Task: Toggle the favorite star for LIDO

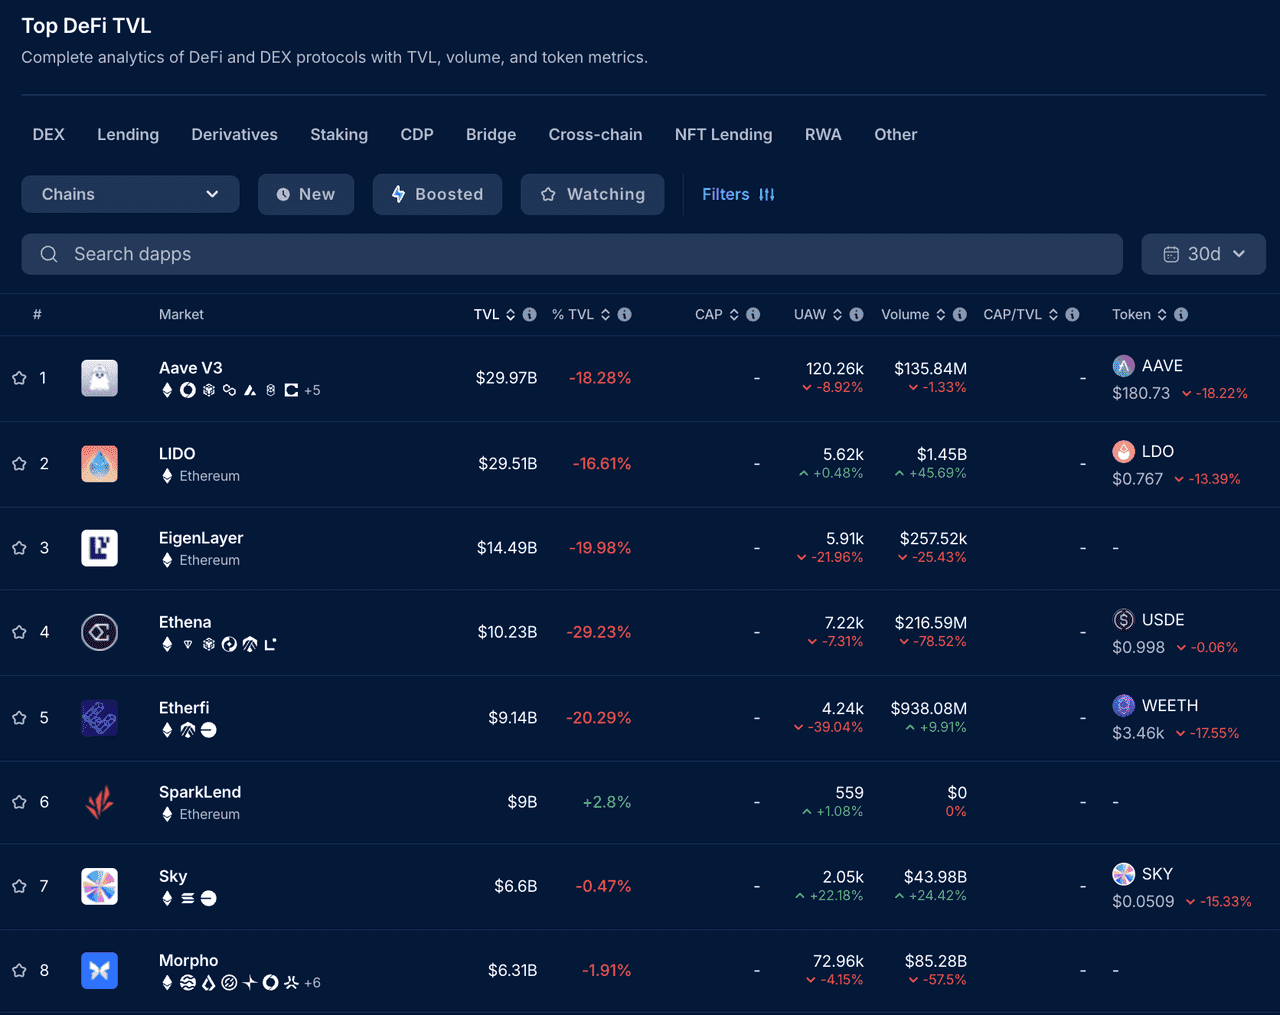Action: [17, 464]
